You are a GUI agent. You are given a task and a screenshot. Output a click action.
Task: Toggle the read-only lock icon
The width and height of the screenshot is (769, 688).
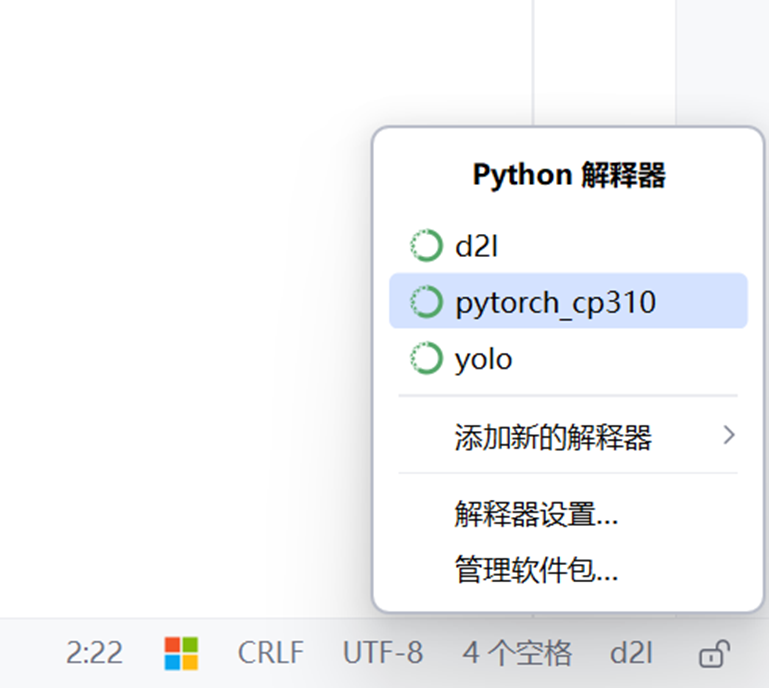point(714,654)
